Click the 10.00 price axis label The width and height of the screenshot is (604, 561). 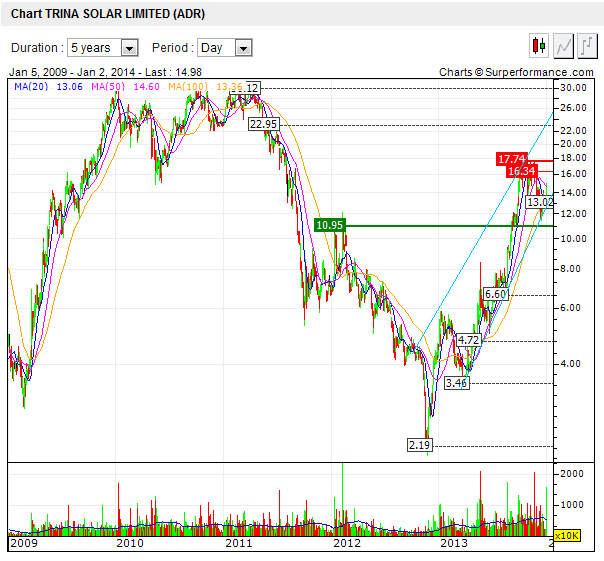click(x=573, y=239)
